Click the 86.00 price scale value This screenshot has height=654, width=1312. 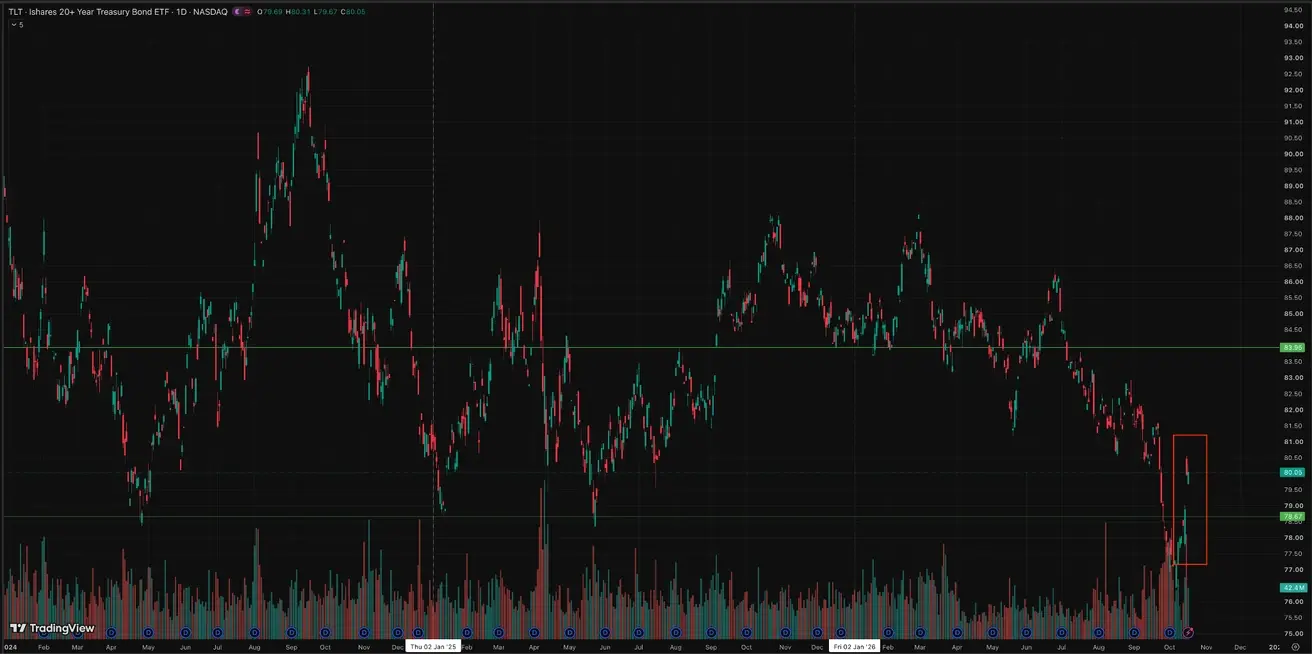(x=1293, y=282)
